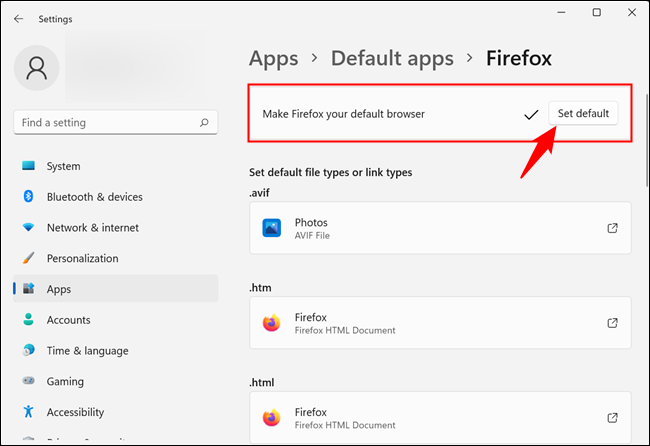Select System in the sidebar
Image resolution: width=650 pixels, height=446 pixels.
[63, 166]
